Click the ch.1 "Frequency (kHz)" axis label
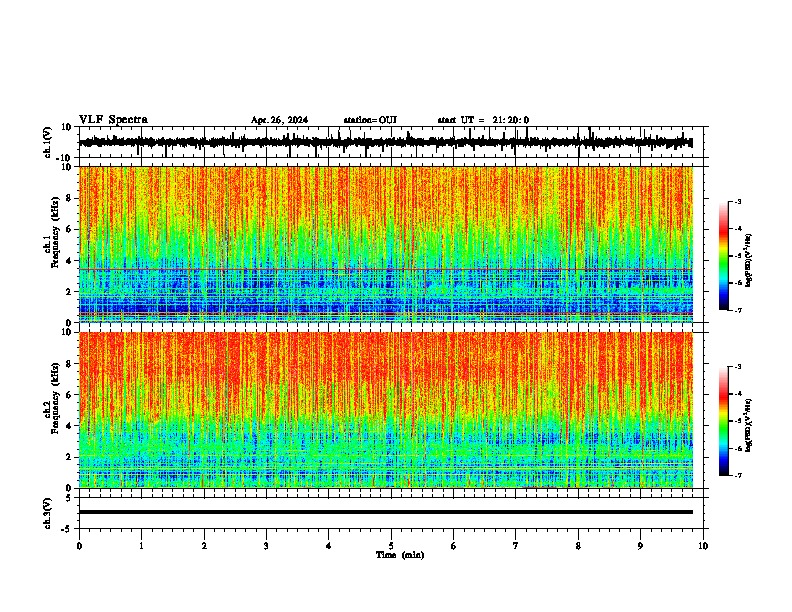 point(56,233)
